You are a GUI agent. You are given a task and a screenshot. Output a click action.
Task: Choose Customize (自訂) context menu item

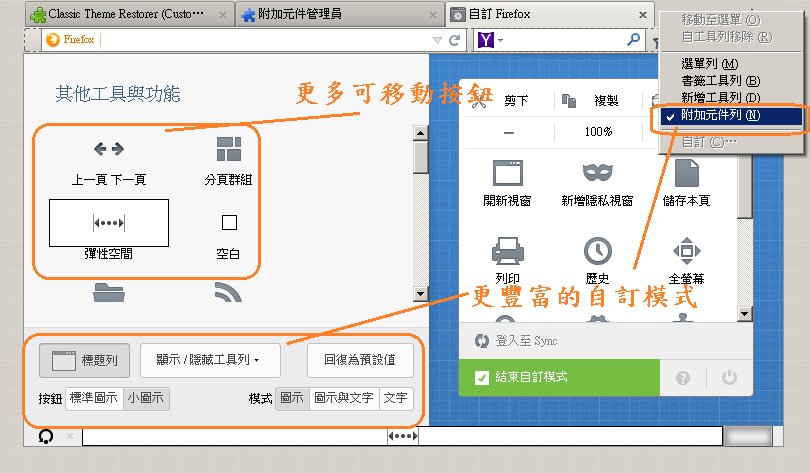pos(731,142)
